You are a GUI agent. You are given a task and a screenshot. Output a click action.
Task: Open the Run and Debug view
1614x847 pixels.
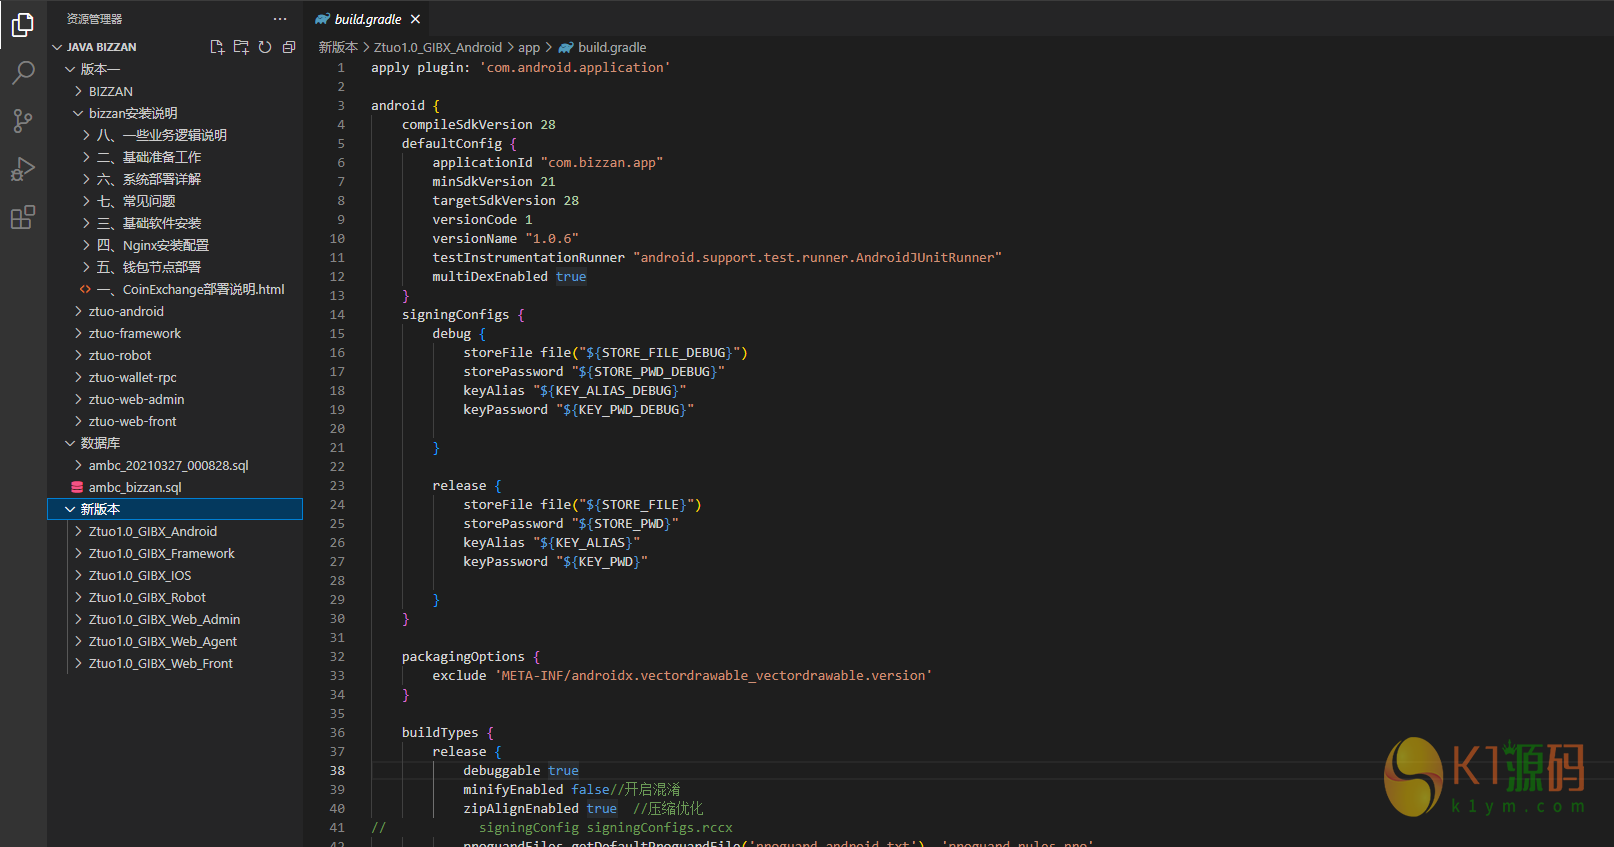23,169
